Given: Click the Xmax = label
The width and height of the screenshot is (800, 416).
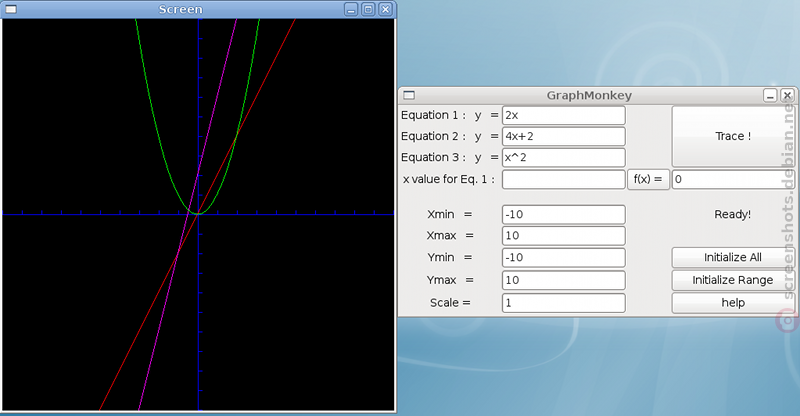Looking at the screenshot, I should (450, 235).
